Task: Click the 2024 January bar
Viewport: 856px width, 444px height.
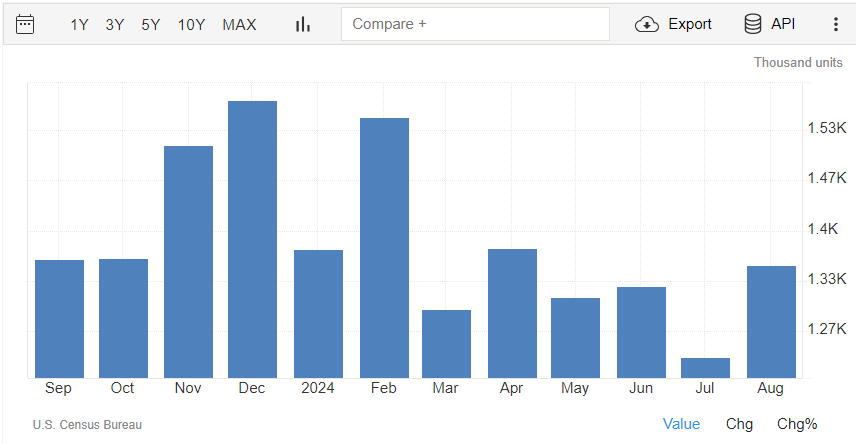Action: coord(318,314)
